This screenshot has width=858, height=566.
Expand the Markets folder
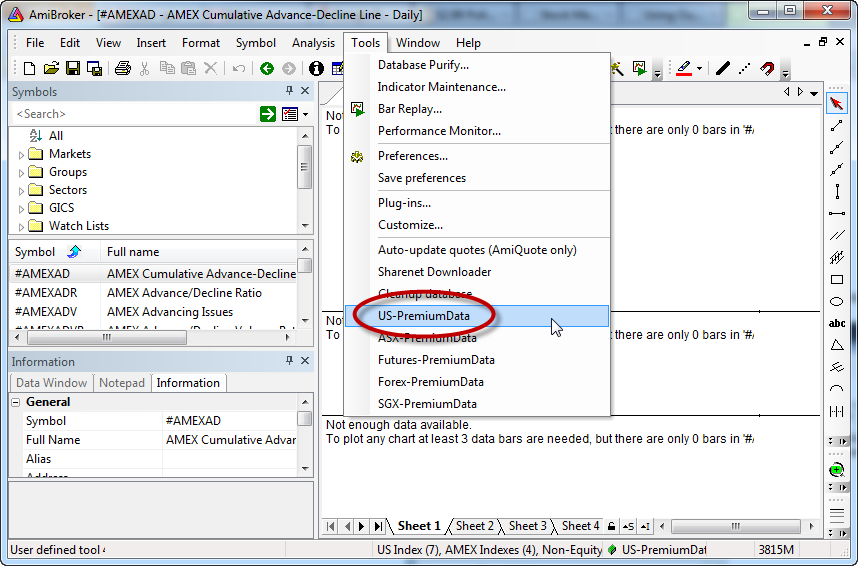(x=21, y=155)
